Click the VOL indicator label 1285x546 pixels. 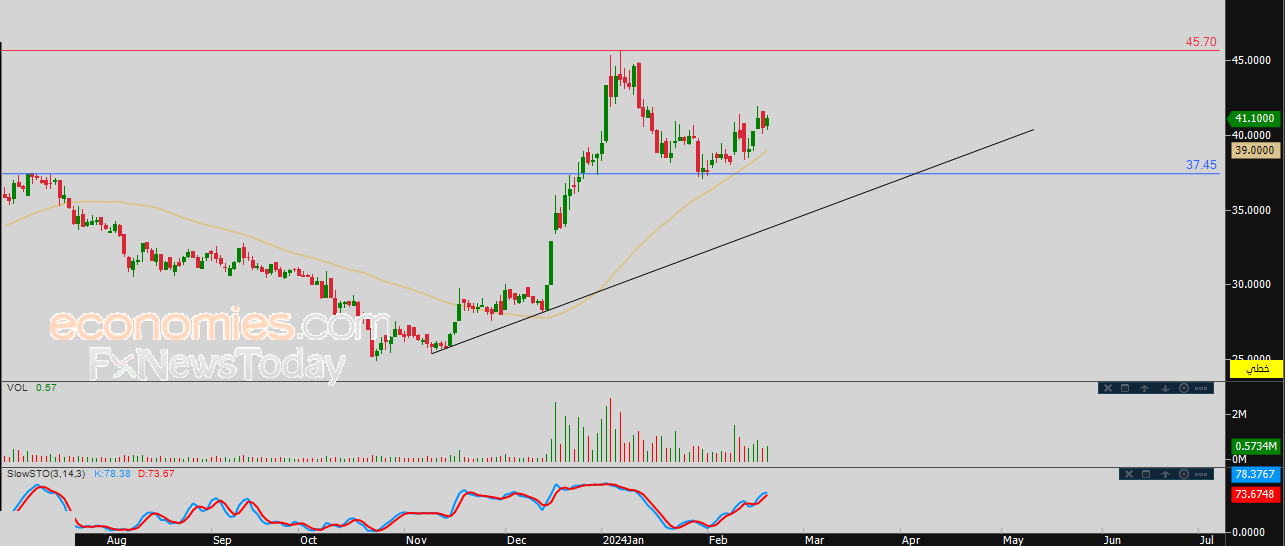17,387
